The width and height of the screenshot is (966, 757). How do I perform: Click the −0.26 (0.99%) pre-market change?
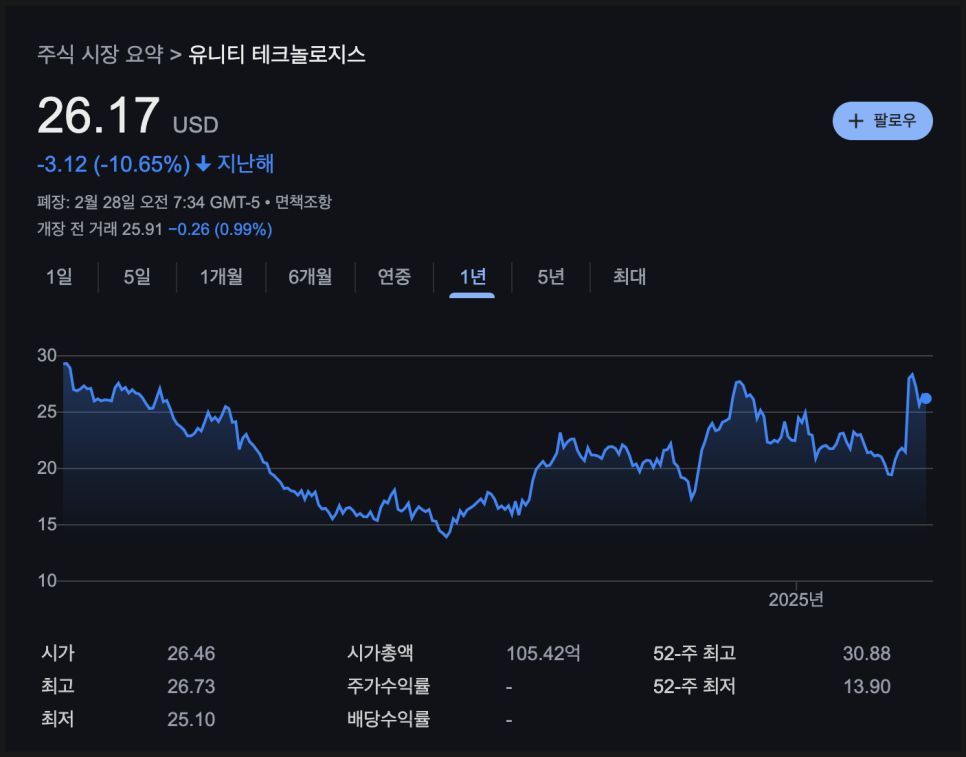click(220, 230)
